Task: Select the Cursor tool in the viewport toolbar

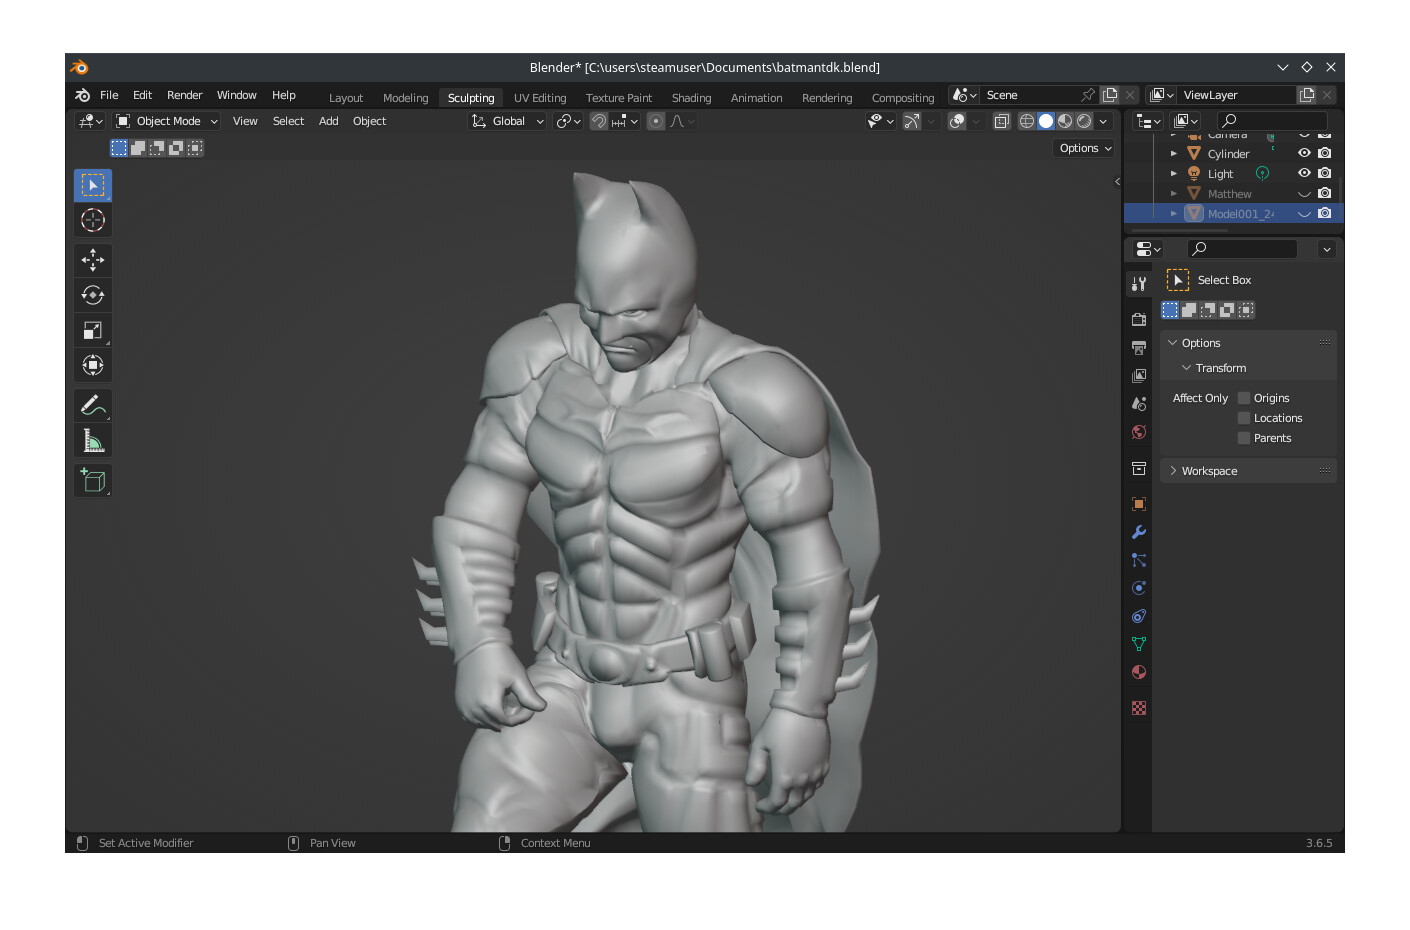Action: pyautogui.click(x=93, y=220)
